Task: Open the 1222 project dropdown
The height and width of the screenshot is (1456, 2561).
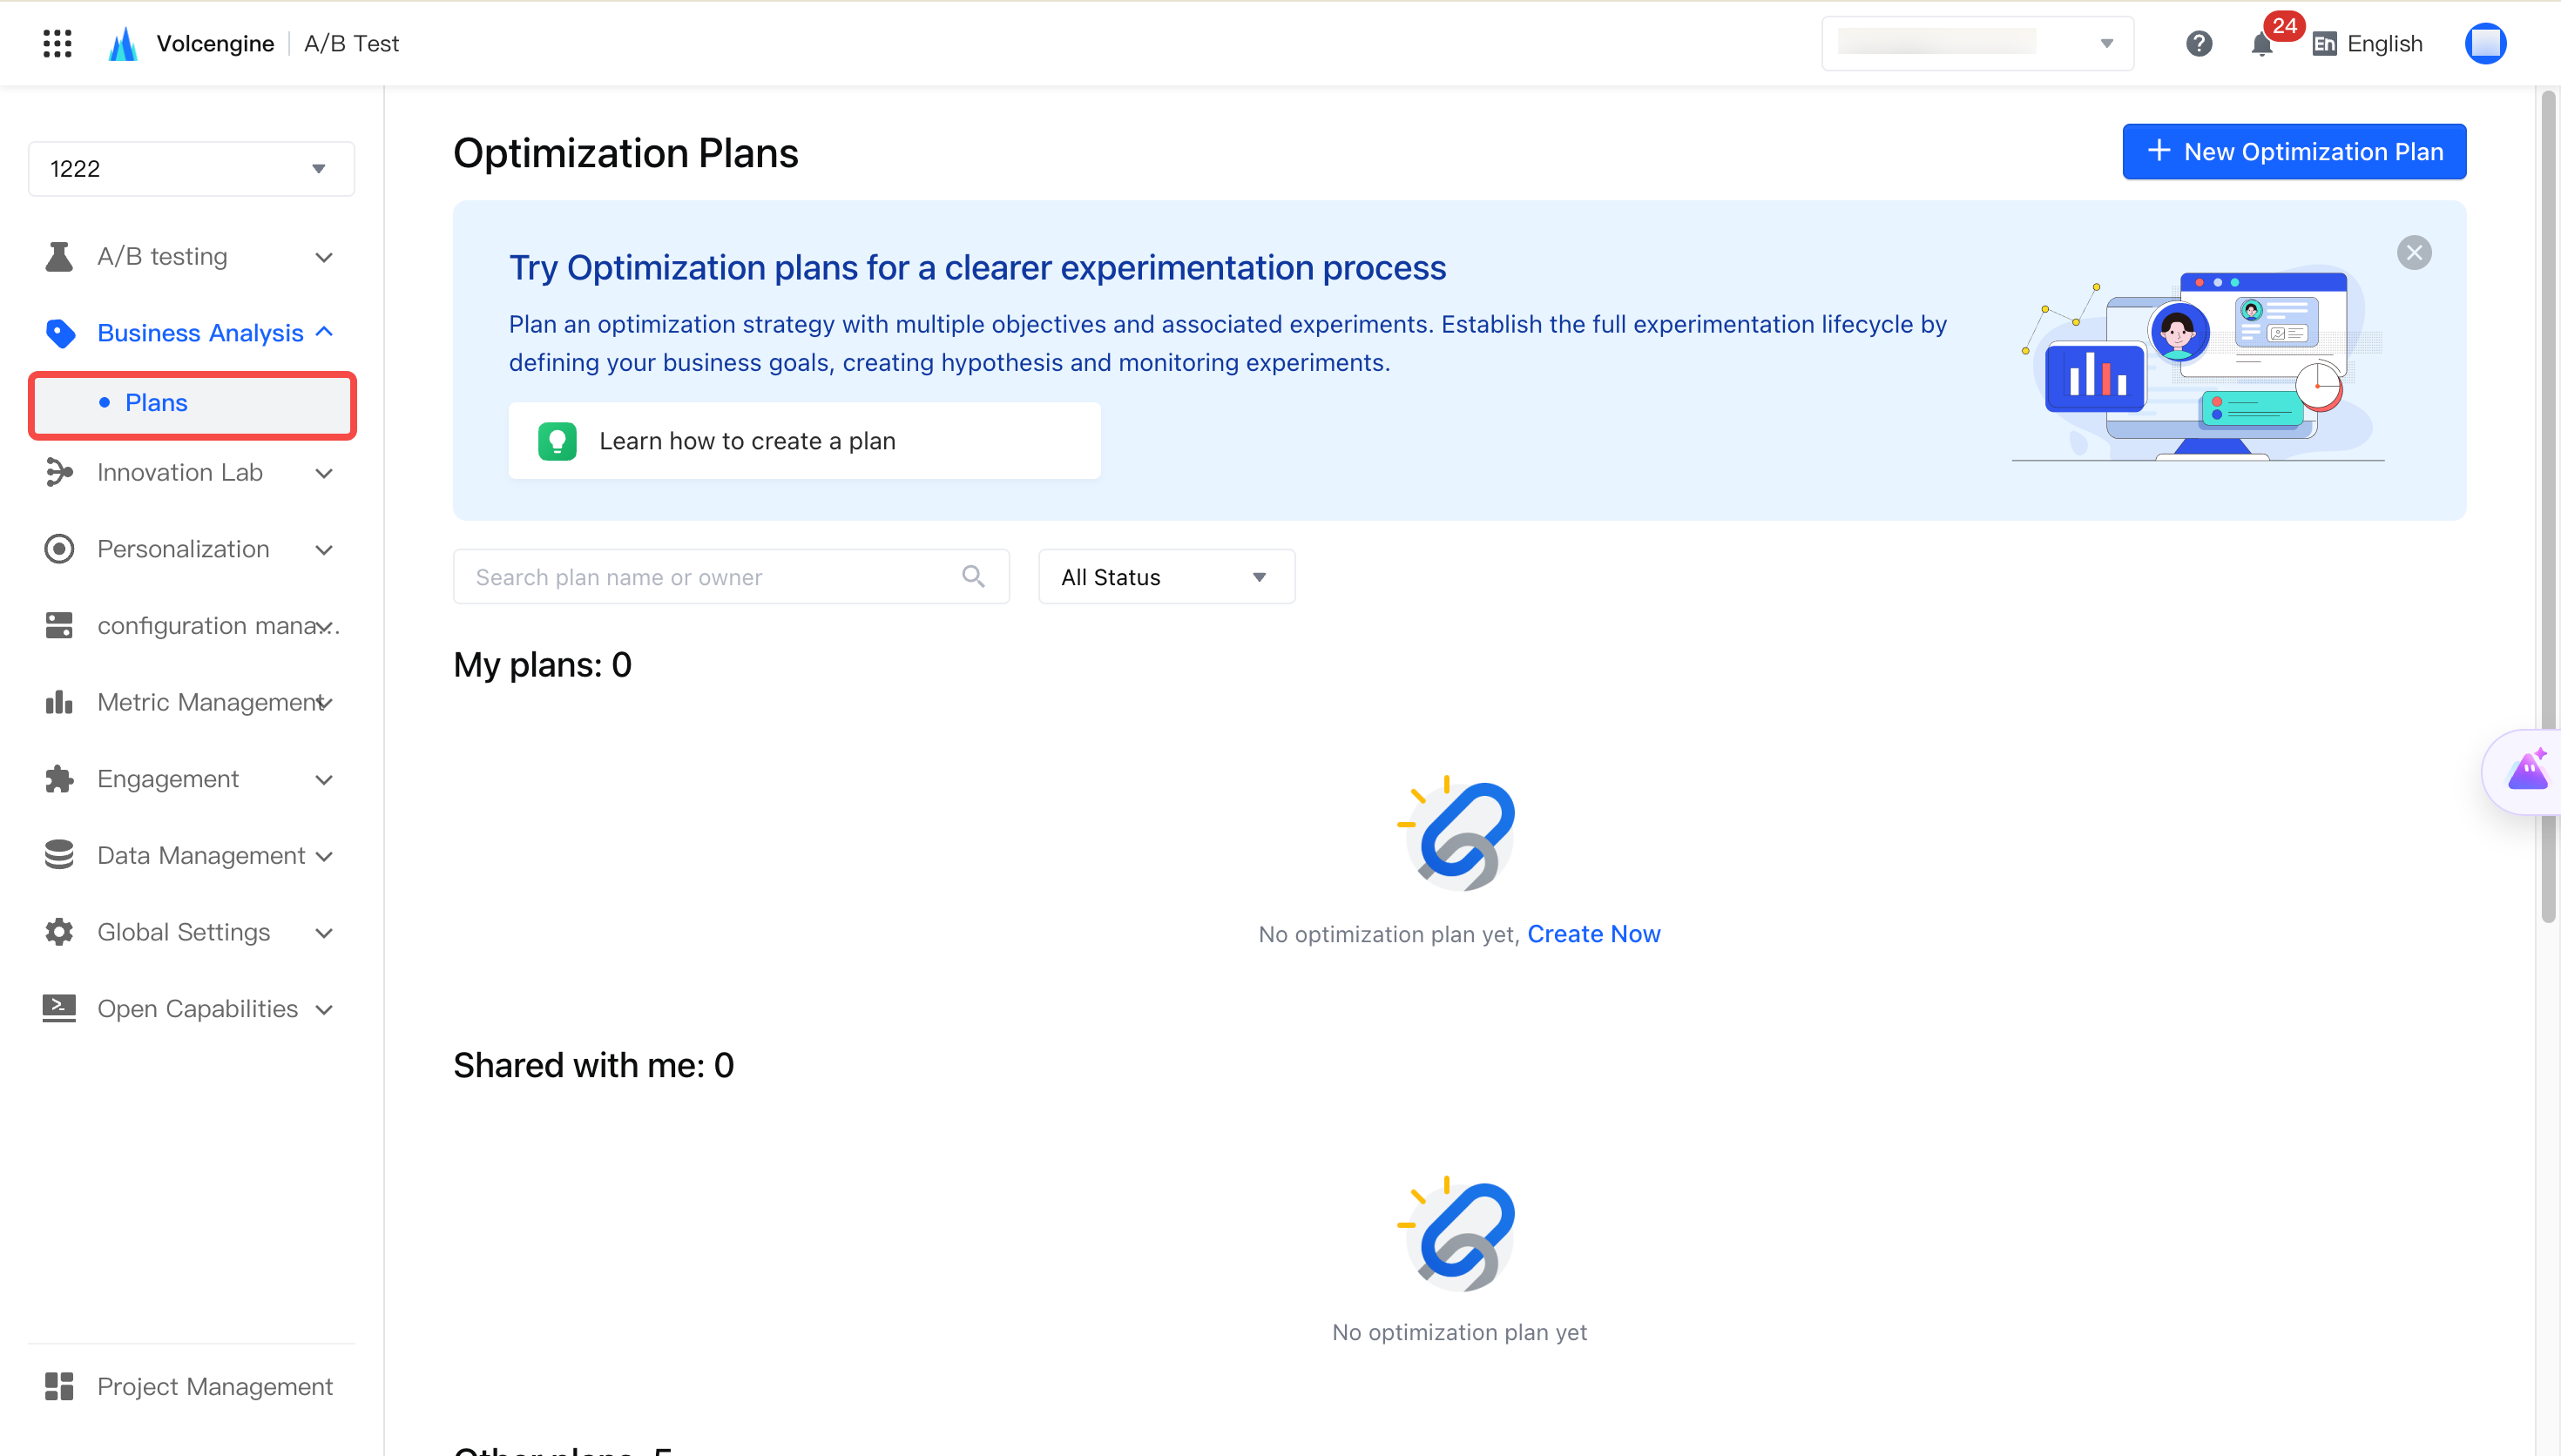Action: pyautogui.click(x=191, y=168)
